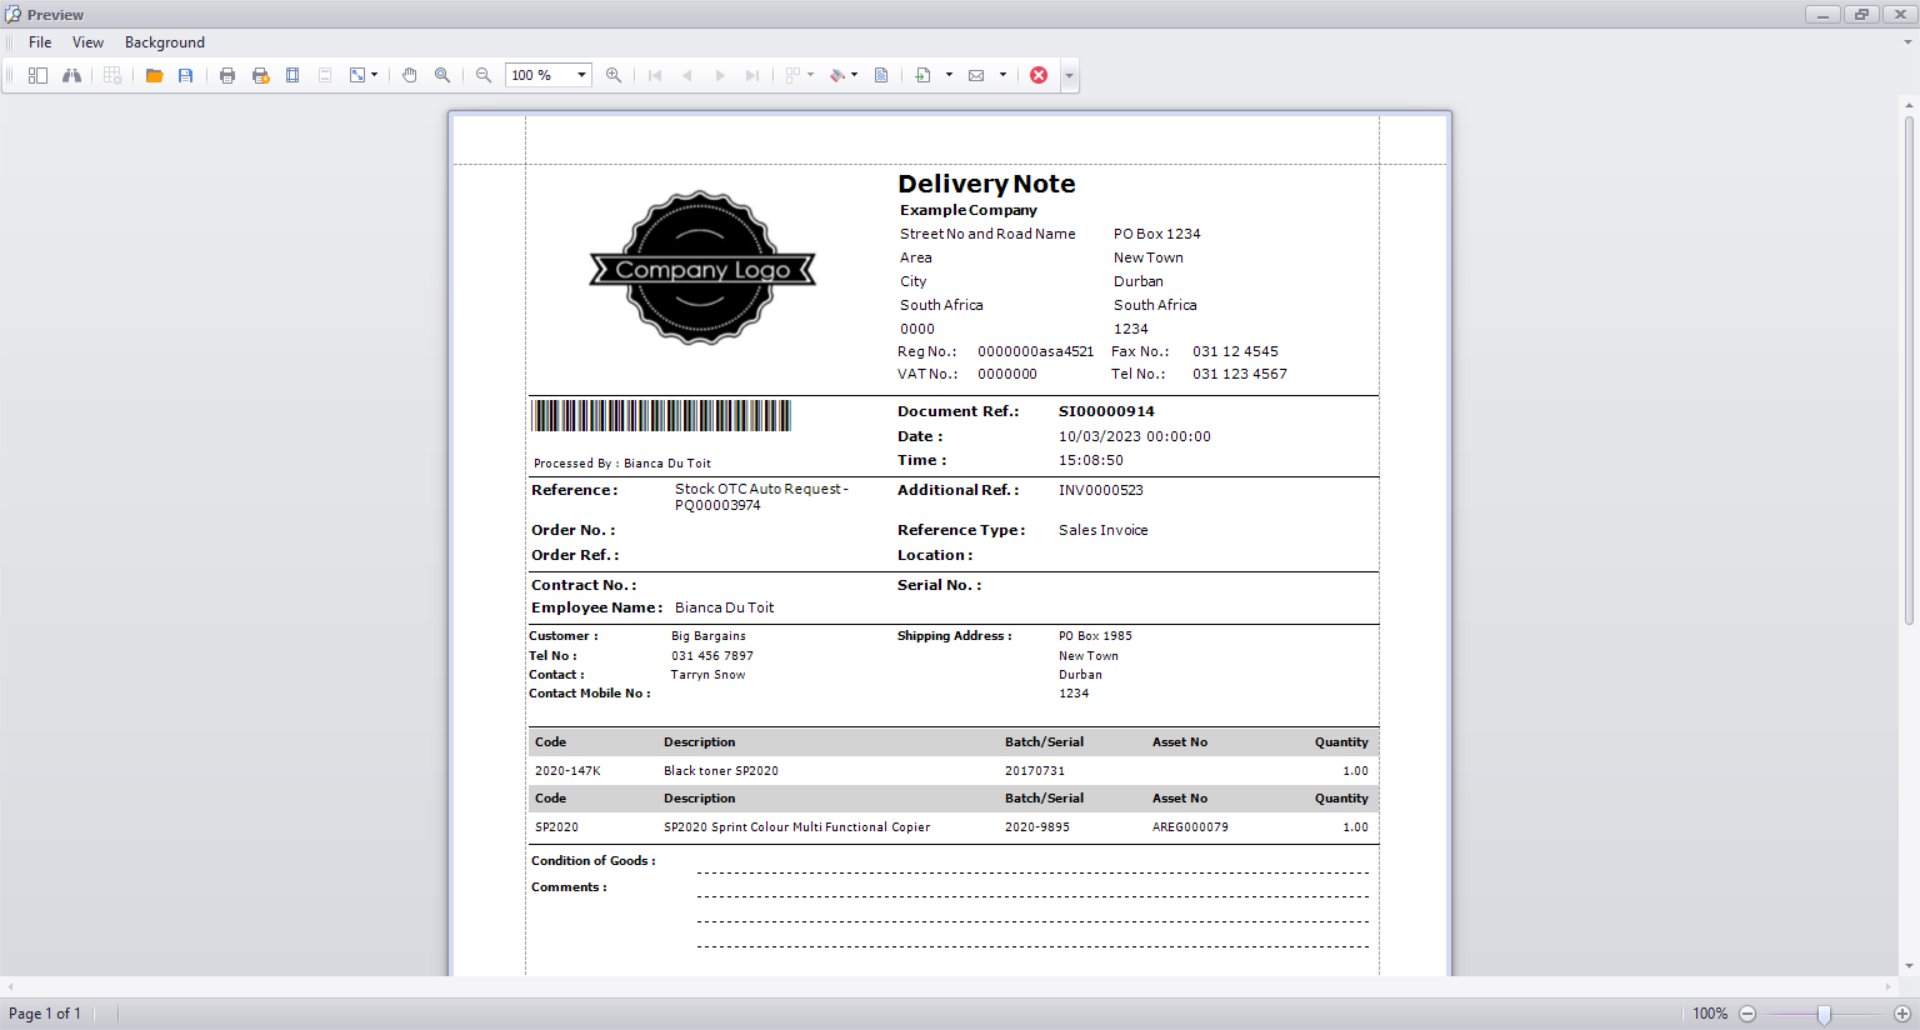
Task: Expand the background color dropdown arrow
Action: click(854, 75)
